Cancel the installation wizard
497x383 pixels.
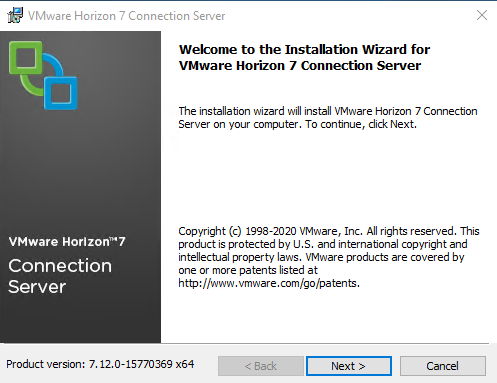[443, 366]
